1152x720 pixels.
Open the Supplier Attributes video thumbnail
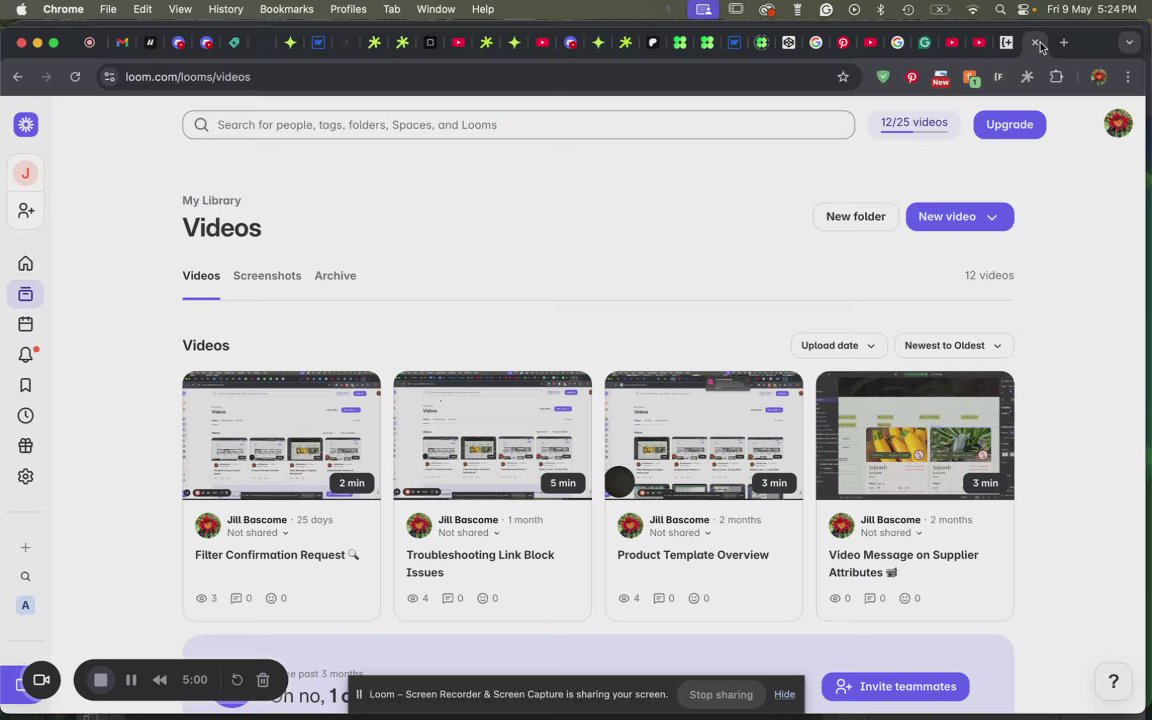[x=915, y=436]
